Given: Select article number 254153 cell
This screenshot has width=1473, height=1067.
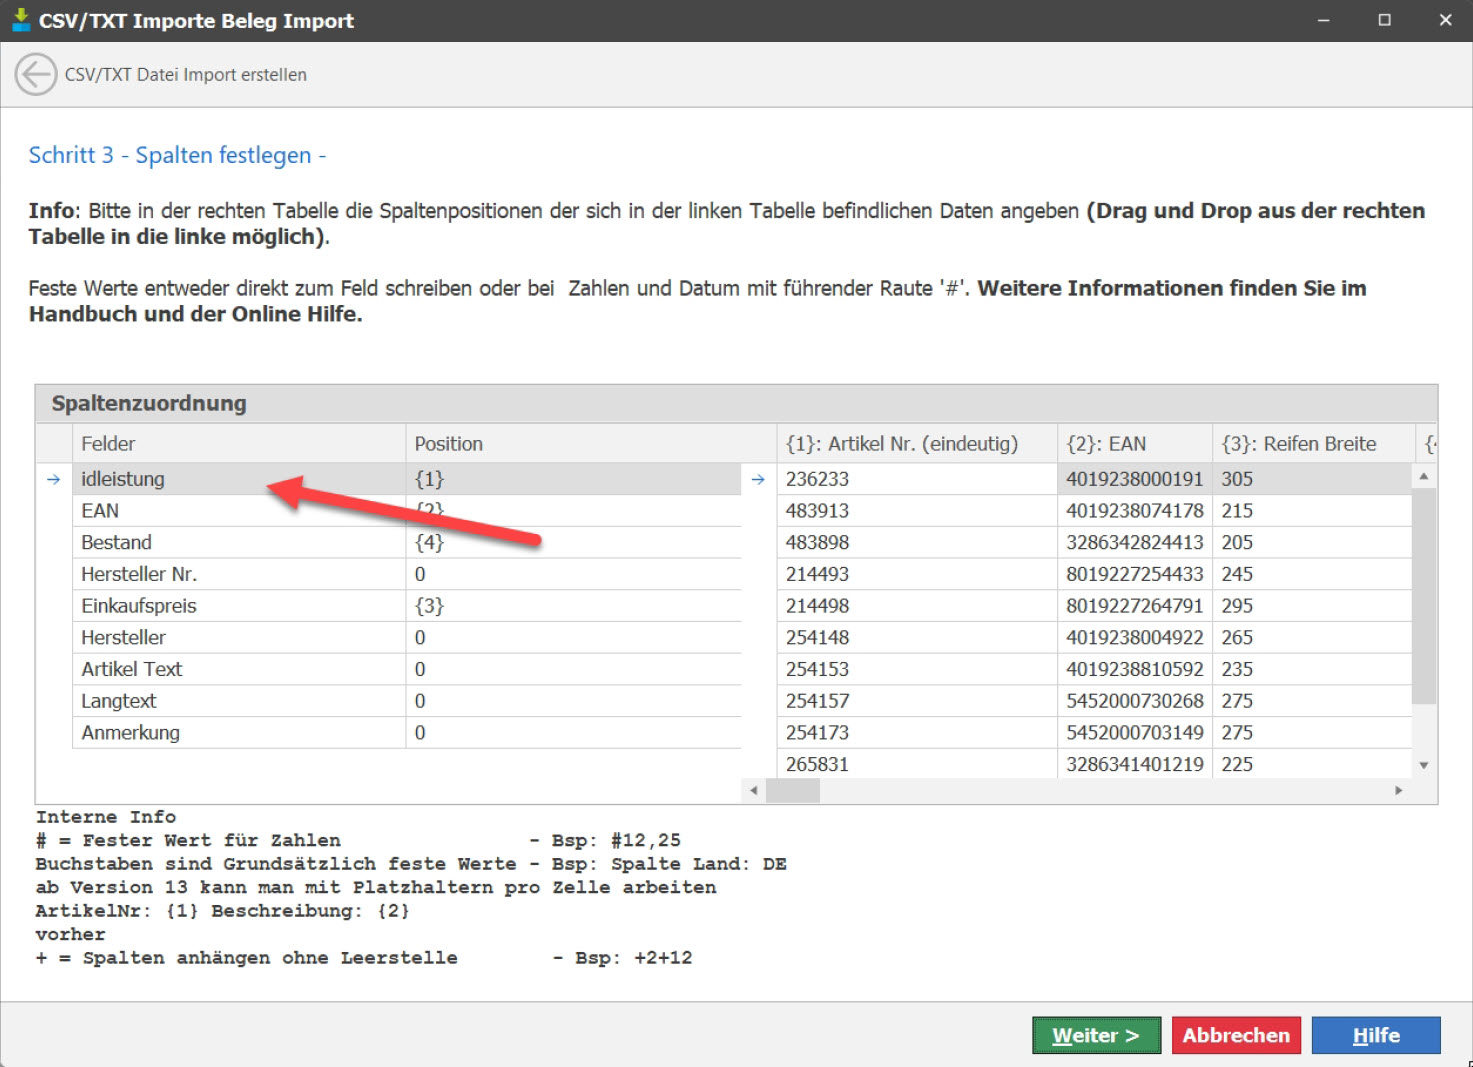Looking at the screenshot, I should click(x=917, y=669).
